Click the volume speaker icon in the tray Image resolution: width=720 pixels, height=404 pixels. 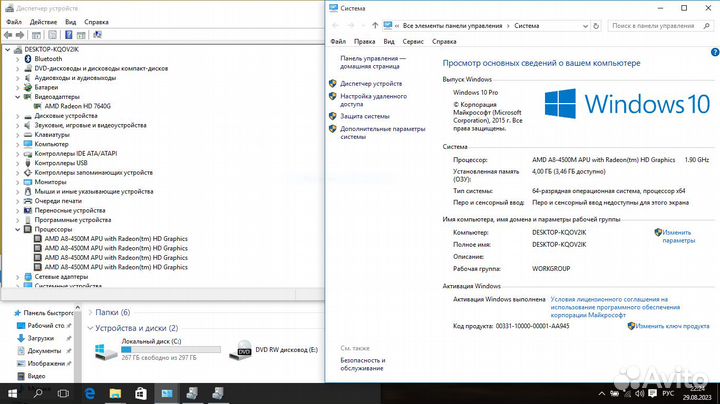click(x=640, y=393)
